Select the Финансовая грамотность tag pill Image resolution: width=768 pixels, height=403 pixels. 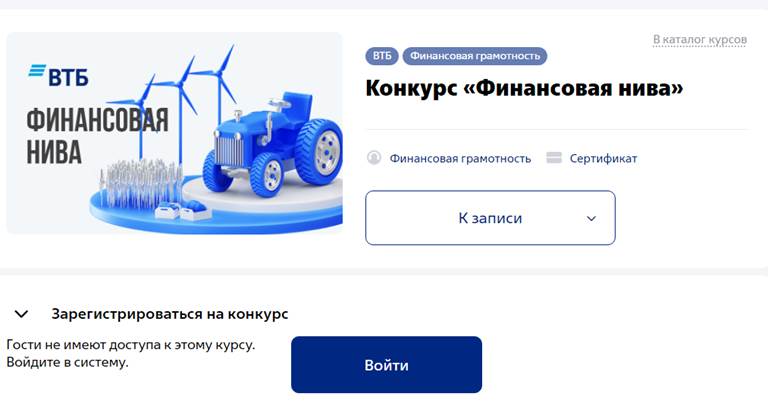(475, 56)
